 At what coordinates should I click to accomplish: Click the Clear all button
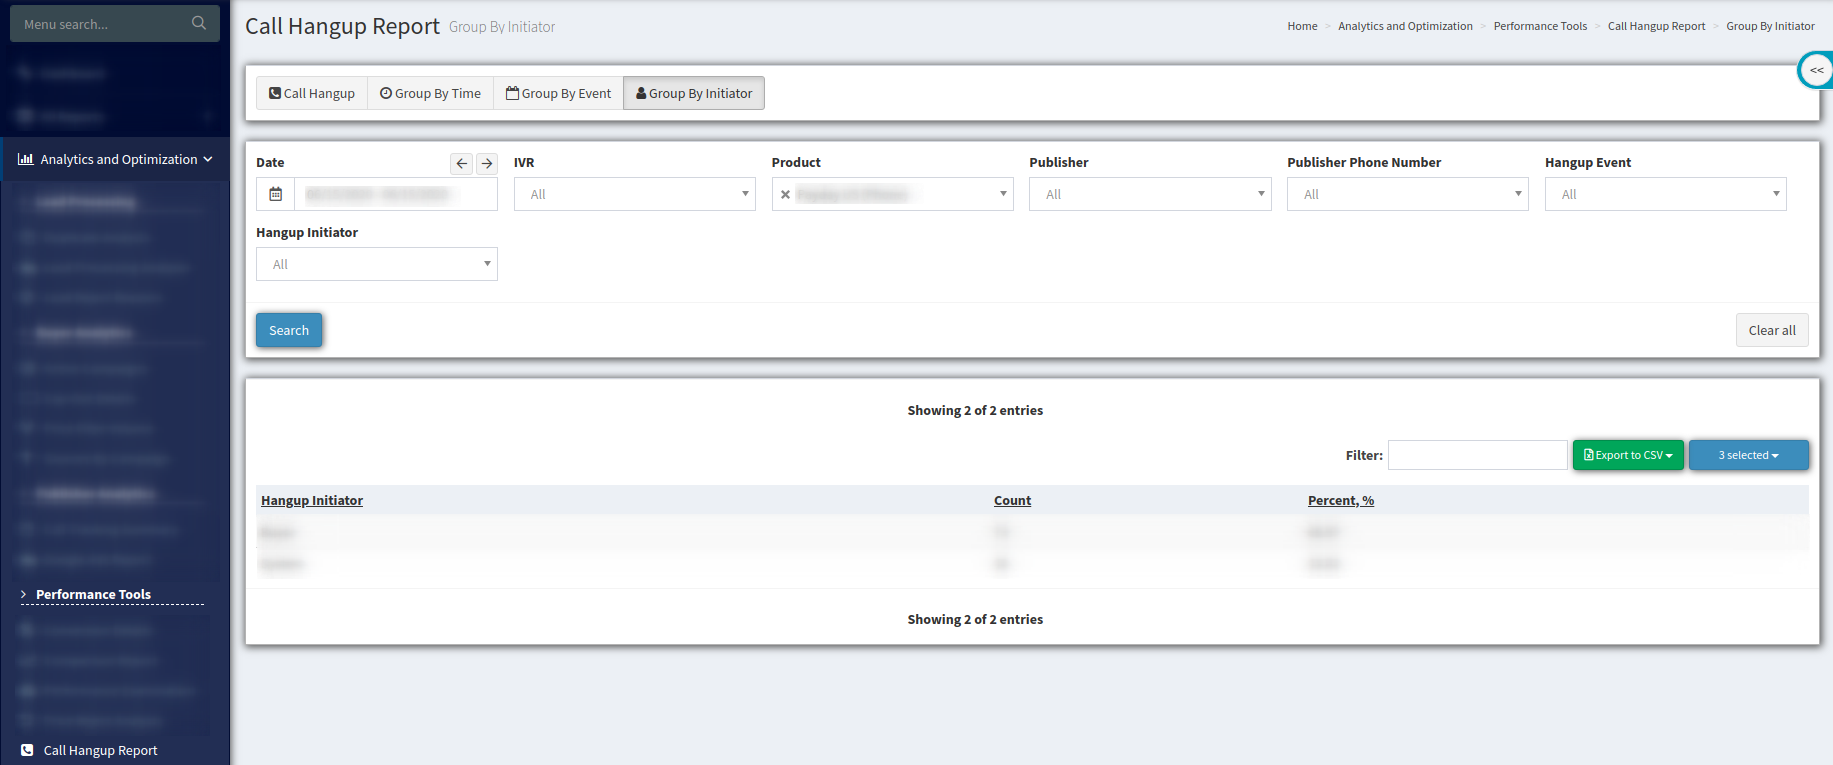click(x=1771, y=330)
